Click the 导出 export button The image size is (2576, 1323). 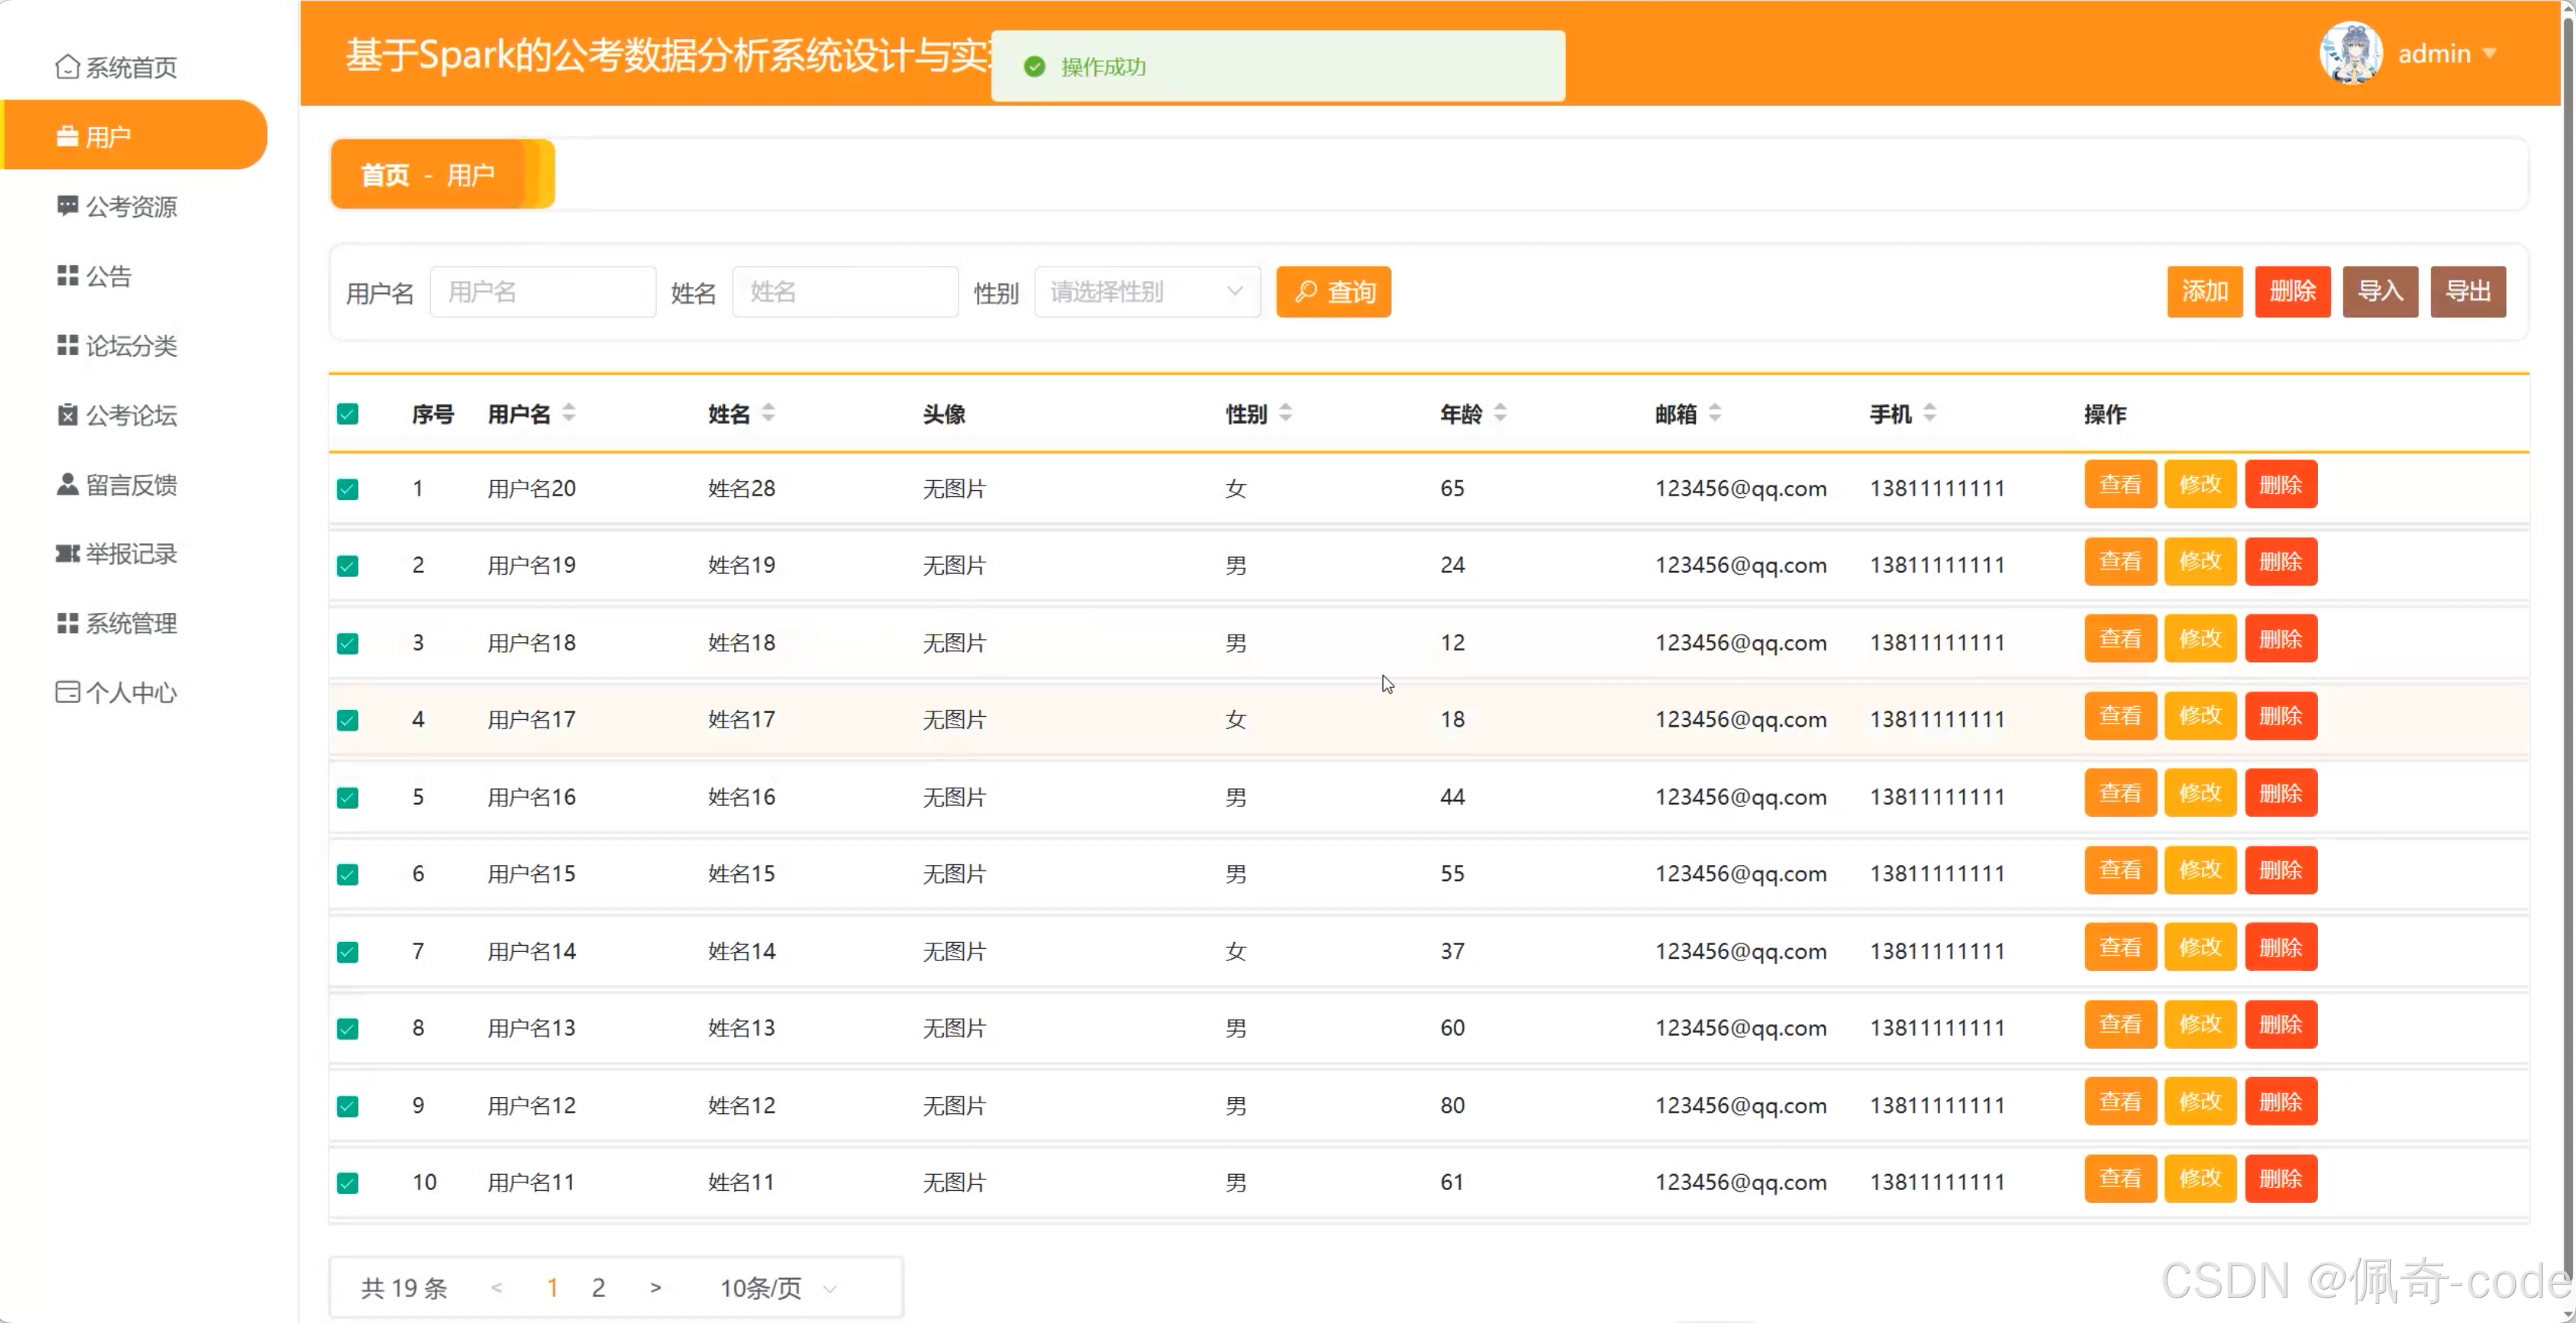coord(2467,292)
